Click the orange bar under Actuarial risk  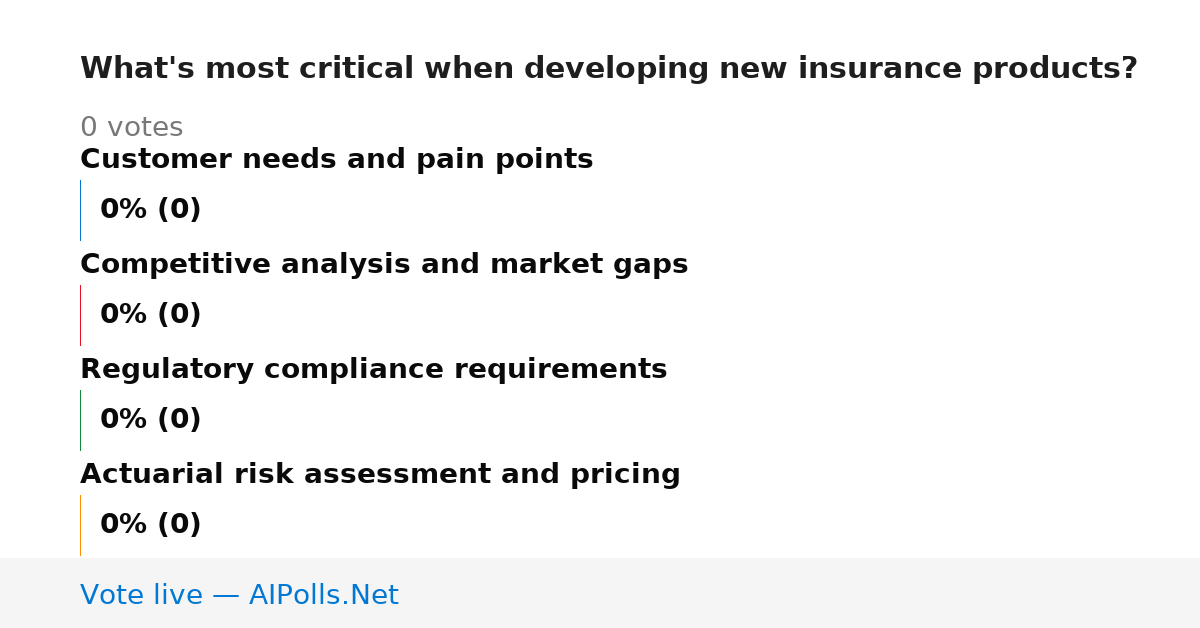[80, 525]
